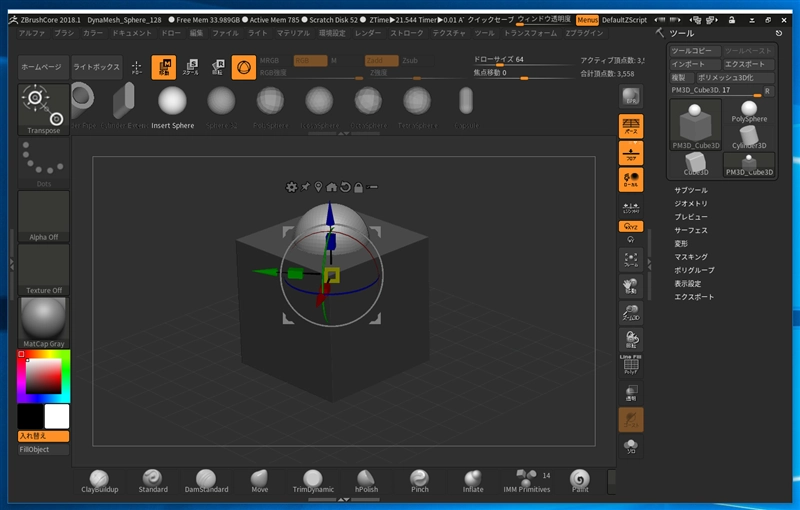Click the インポート button
This screenshot has width=800, height=510.
[x=695, y=64]
